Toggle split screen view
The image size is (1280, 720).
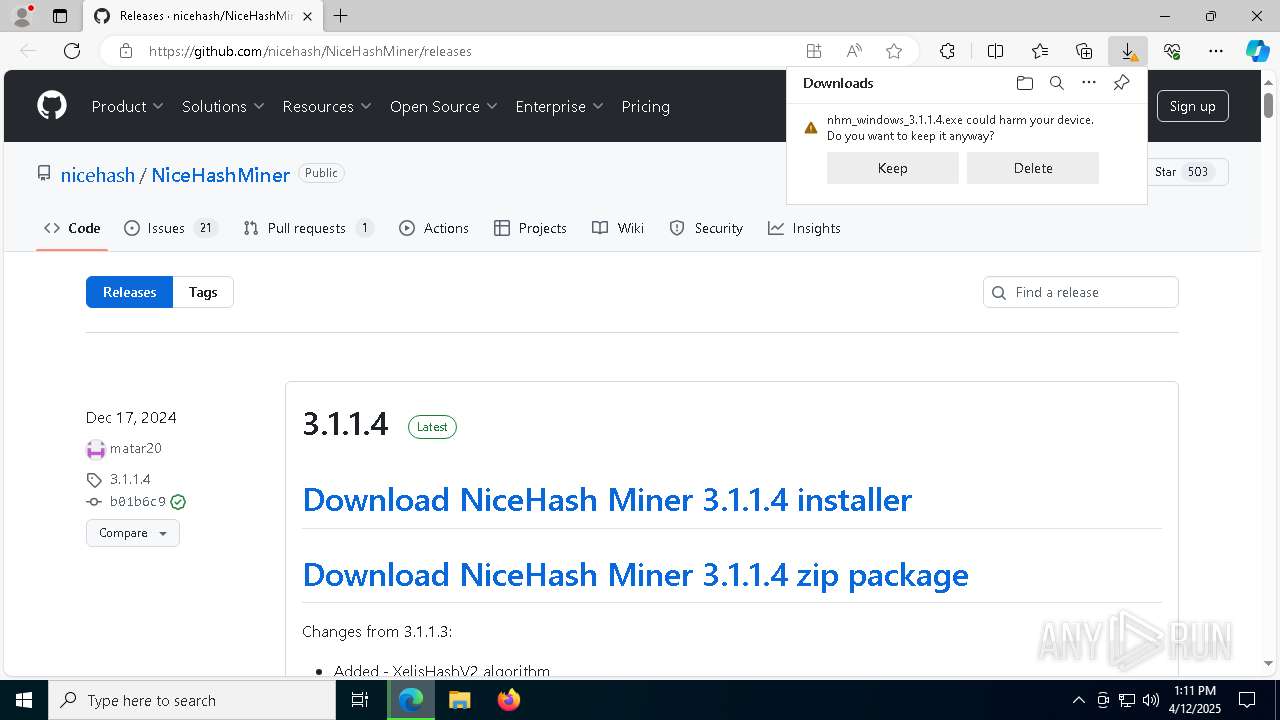[x=995, y=51]
